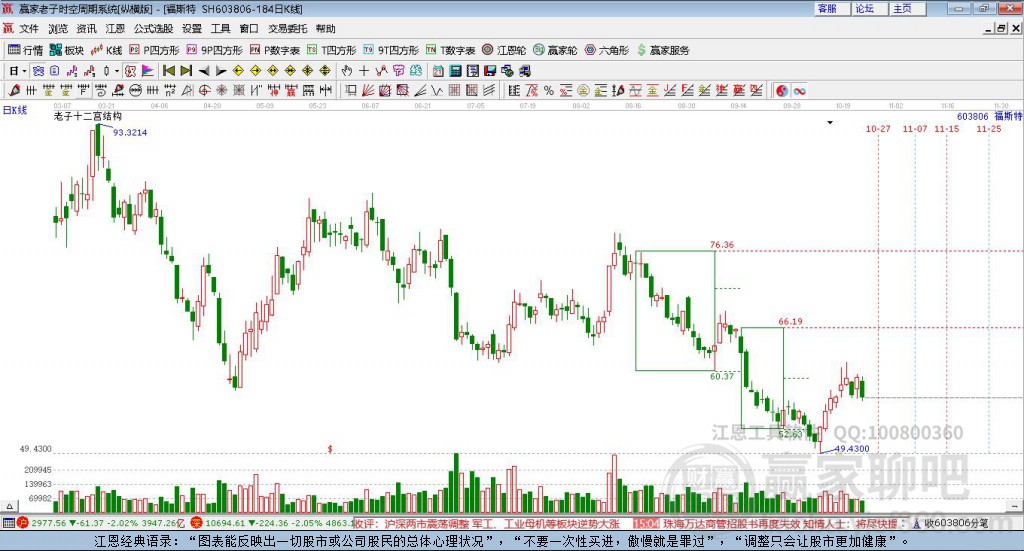Click the black left arrow icon
The width and height of the screenshot is (1024, 551).
point(204,71)
